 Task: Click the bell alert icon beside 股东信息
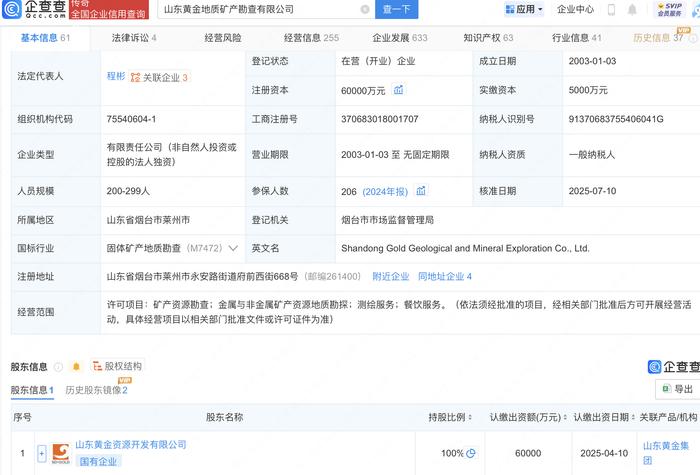76,367
